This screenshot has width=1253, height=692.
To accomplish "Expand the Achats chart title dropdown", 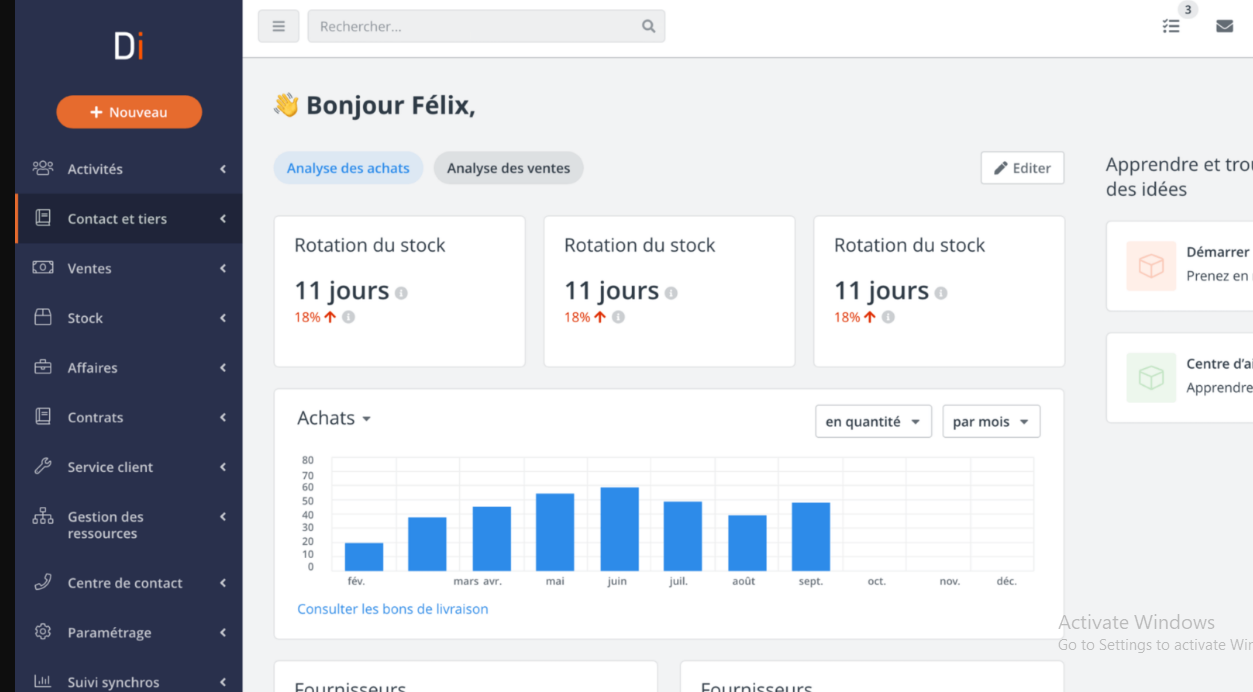I will click(334, 418).
